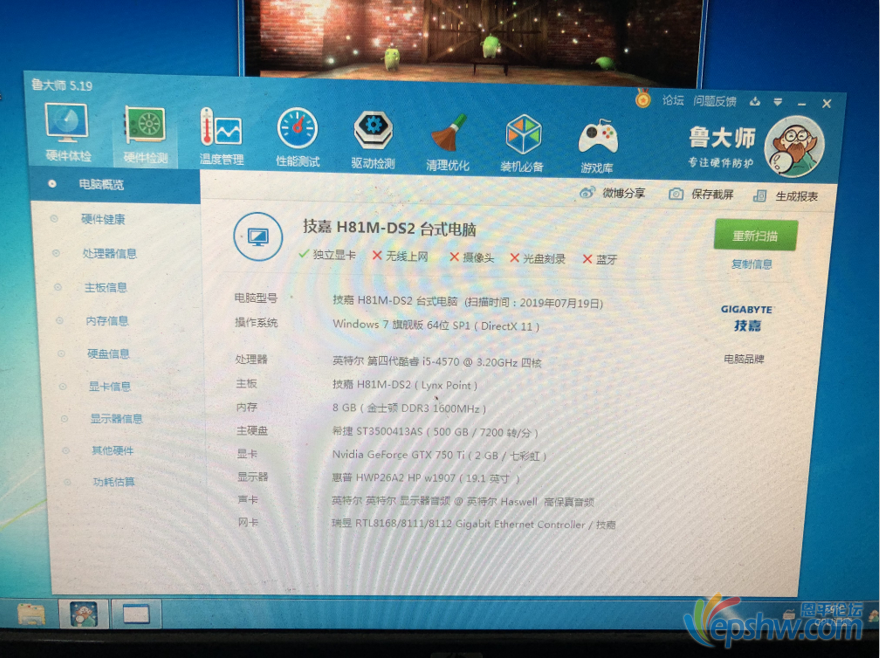Click the 鲁大师 old man avatar
Screen dimensions: 880x658
point(795,146)
